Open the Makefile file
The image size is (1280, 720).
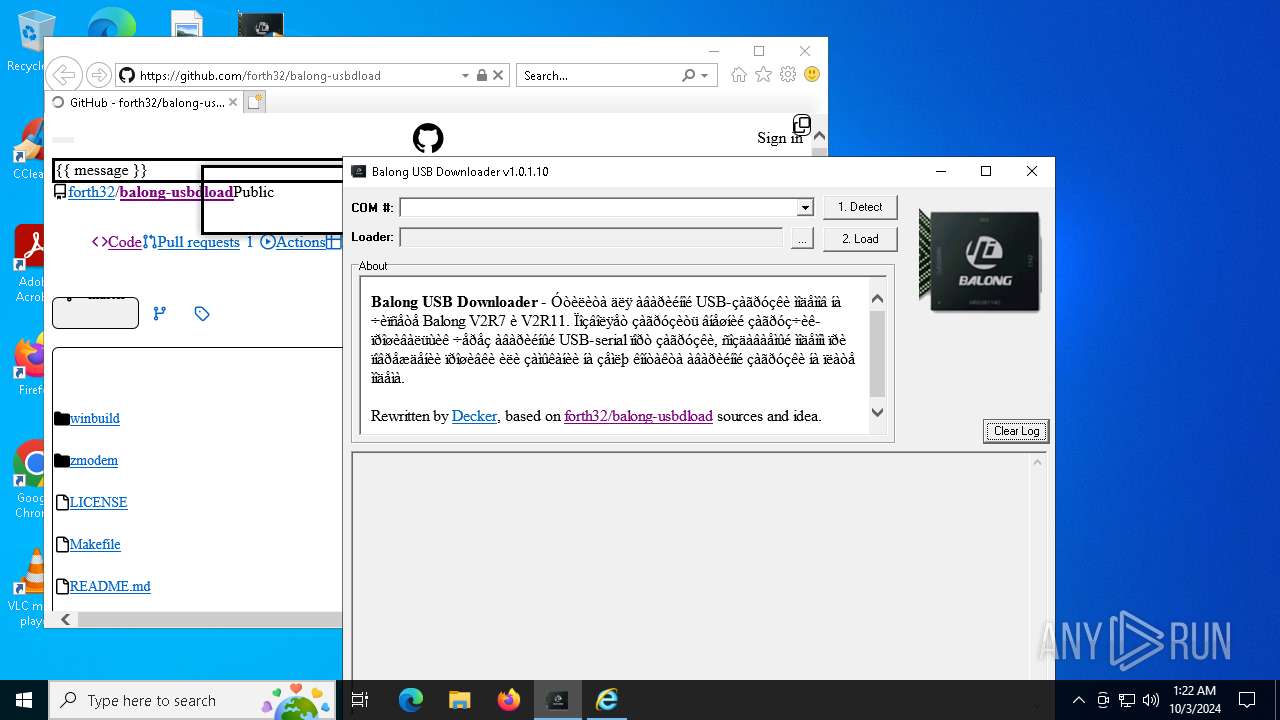pos(95,544)
